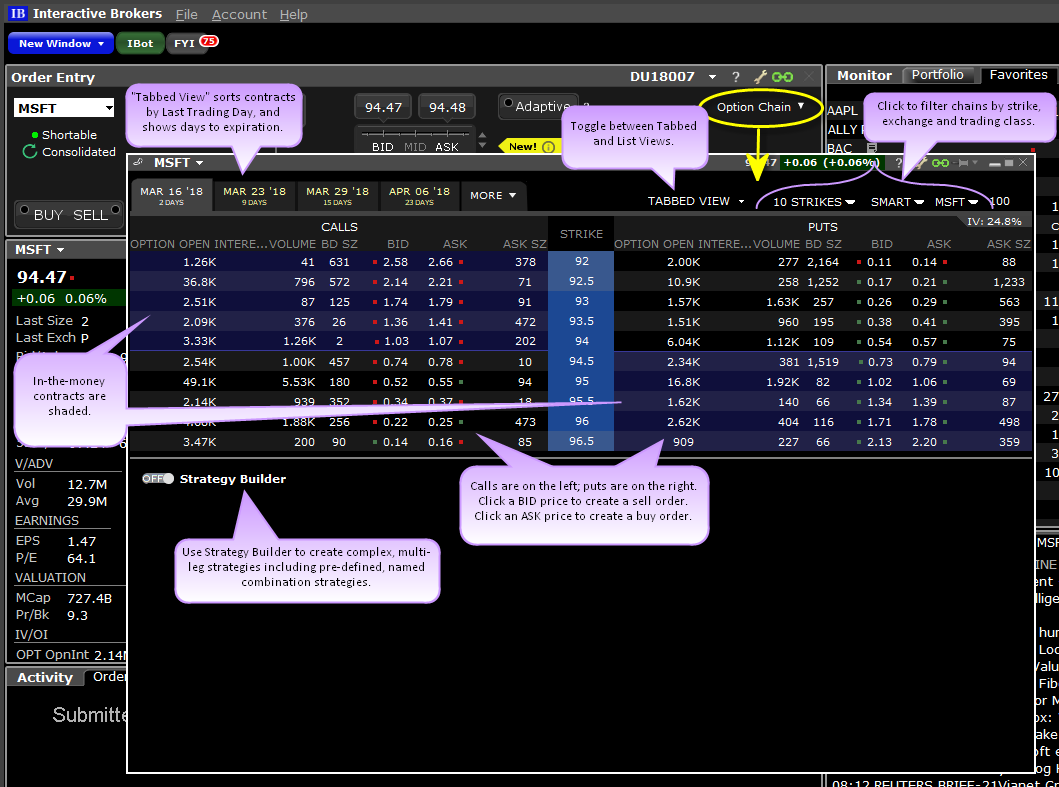This screenshot has width=1059, height=787.
Task: Open the MSFT symbol combo box in Order Entry
Action: point(64,108)
